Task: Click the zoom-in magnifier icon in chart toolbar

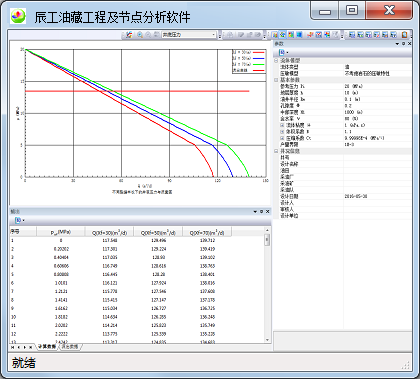Action: point(140,35)
